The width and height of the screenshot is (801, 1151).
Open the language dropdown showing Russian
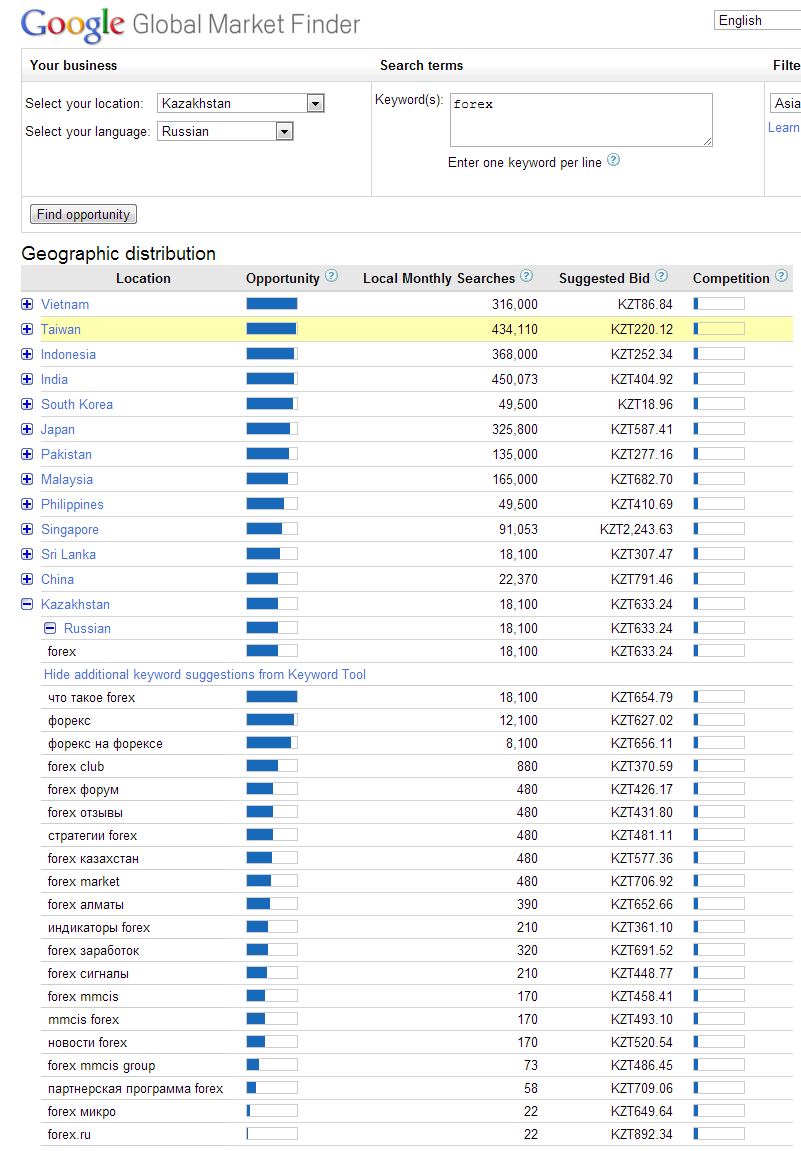(225, 131)
